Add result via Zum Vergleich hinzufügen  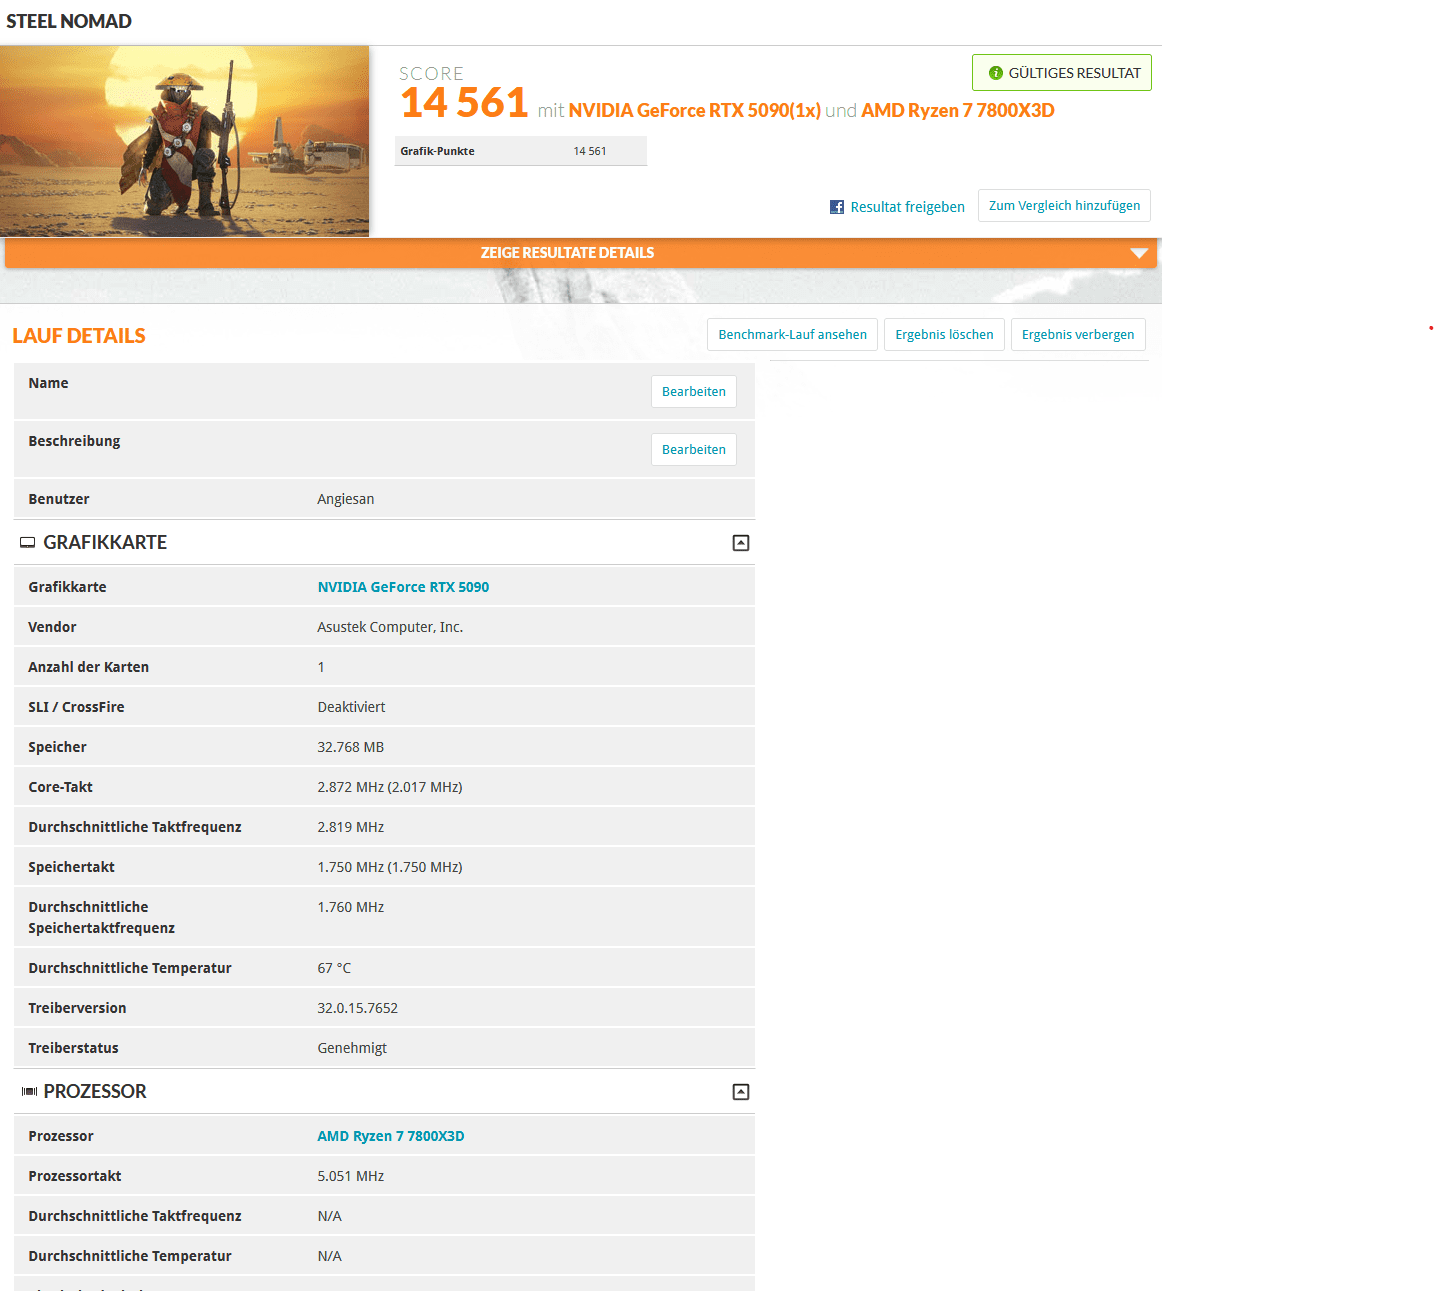pos(1064,205)
